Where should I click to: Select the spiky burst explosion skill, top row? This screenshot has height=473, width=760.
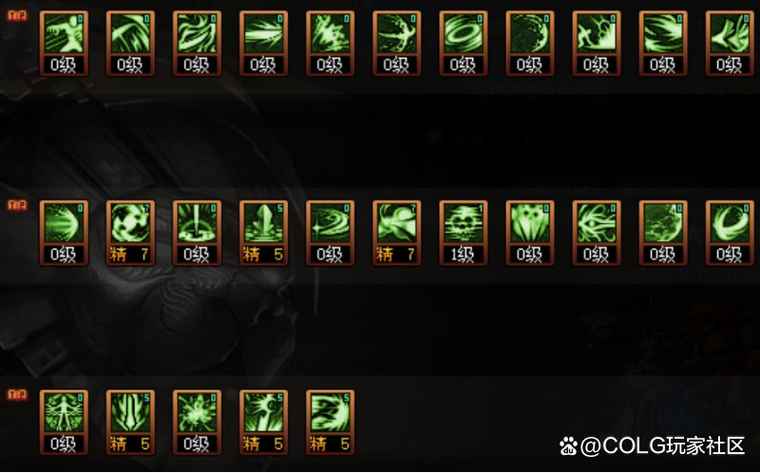(x=330, y=43)
